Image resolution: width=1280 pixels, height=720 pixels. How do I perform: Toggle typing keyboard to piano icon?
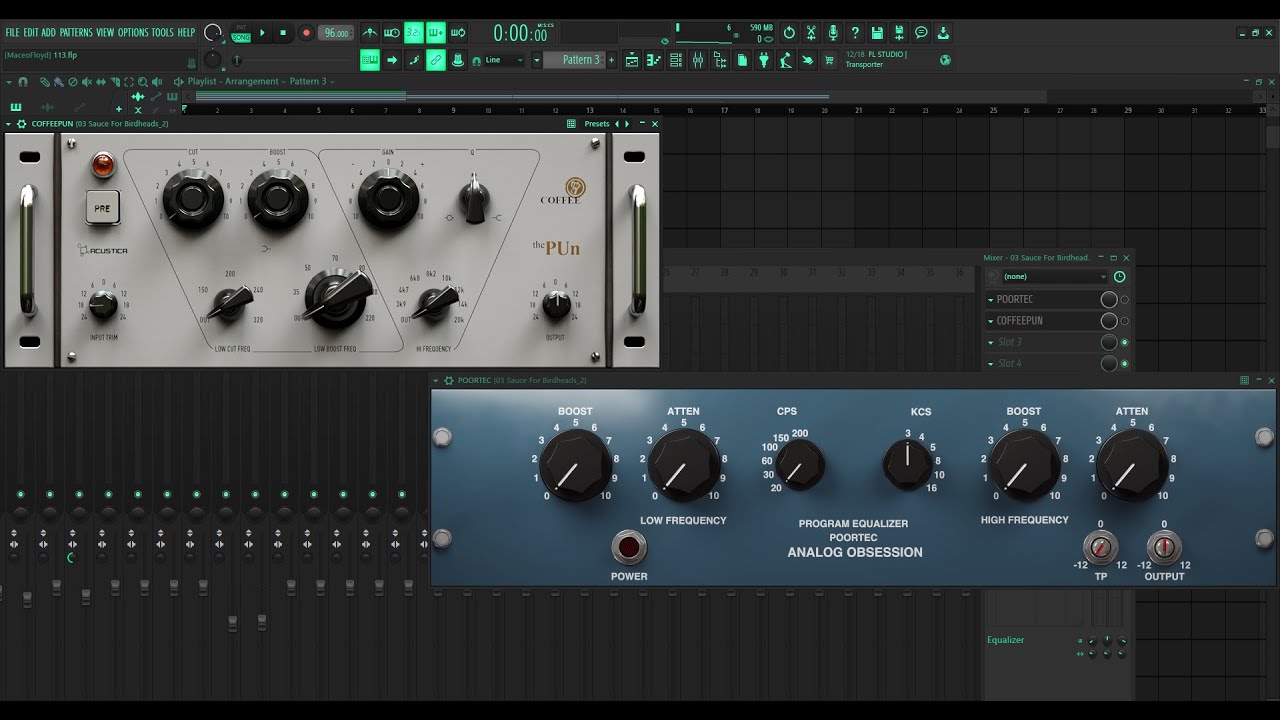point(370,60)
